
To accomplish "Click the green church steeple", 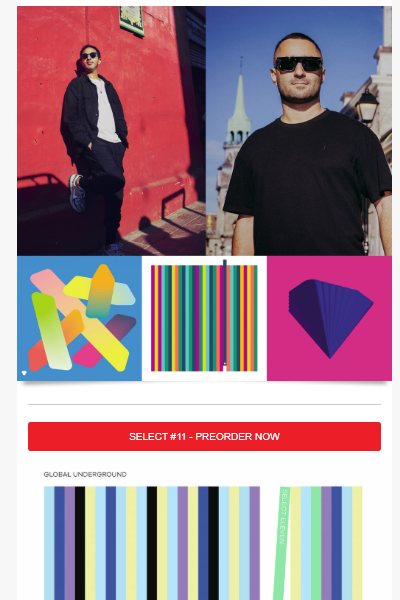I will [240, 106].
